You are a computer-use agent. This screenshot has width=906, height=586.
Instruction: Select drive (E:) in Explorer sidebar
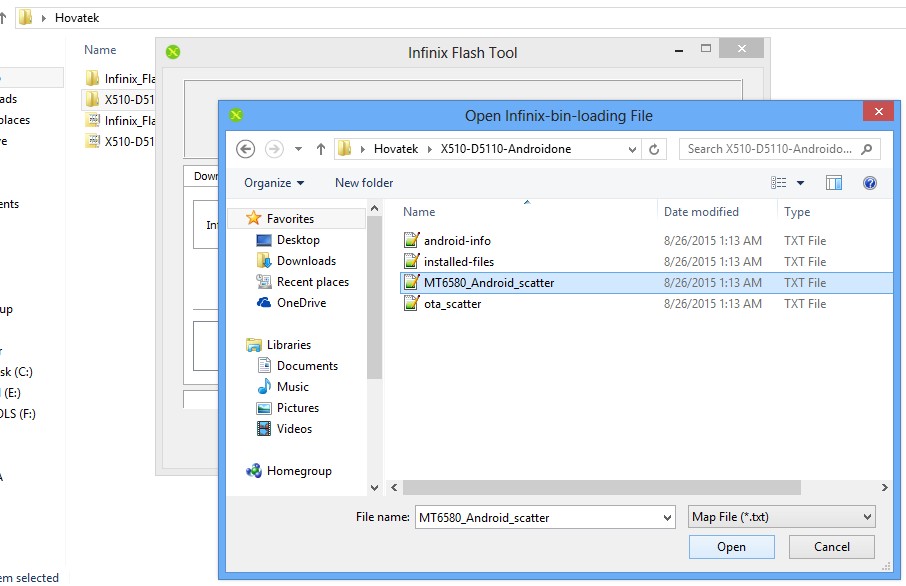click(x=11, y=393)
